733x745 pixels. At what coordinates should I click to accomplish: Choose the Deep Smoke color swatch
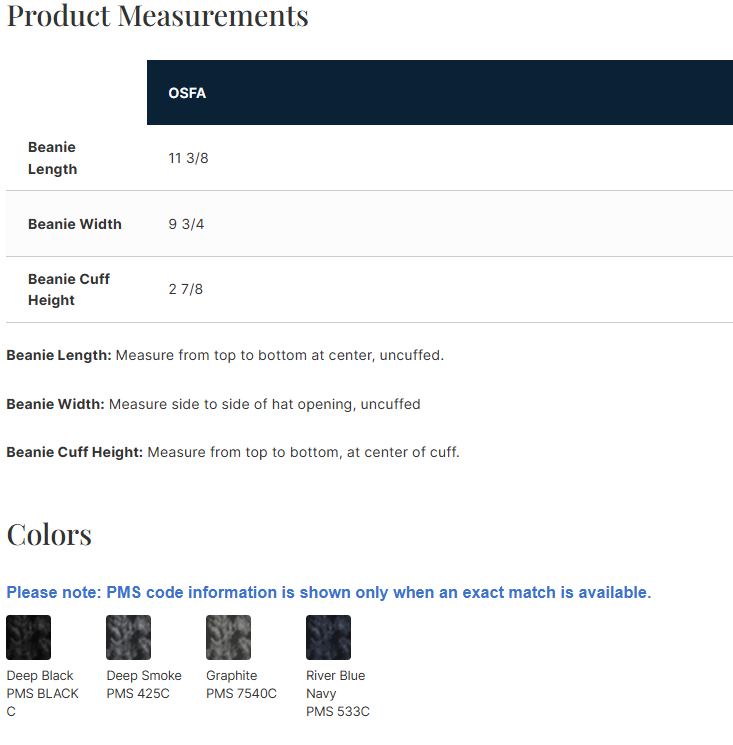pos(128,637)
